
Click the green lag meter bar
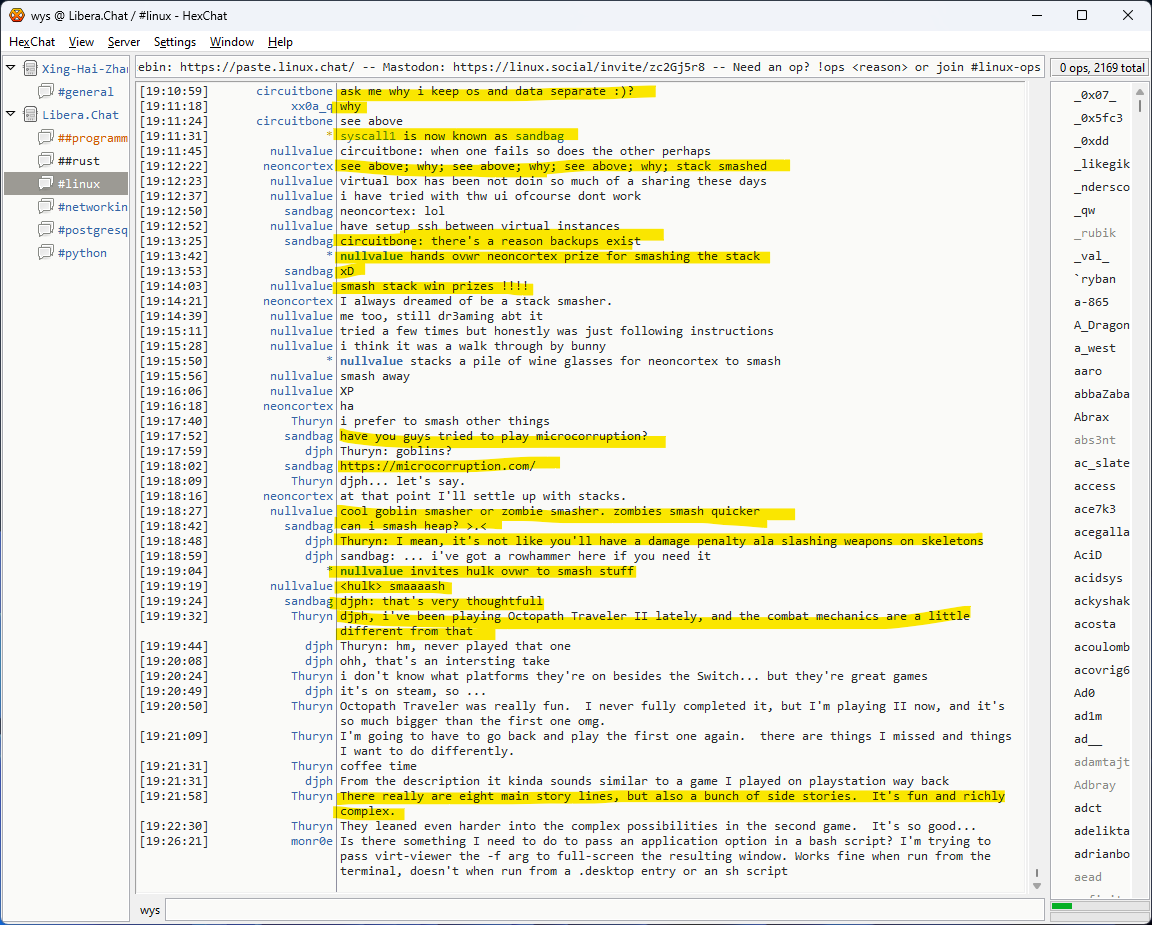tap(1062, 906)
